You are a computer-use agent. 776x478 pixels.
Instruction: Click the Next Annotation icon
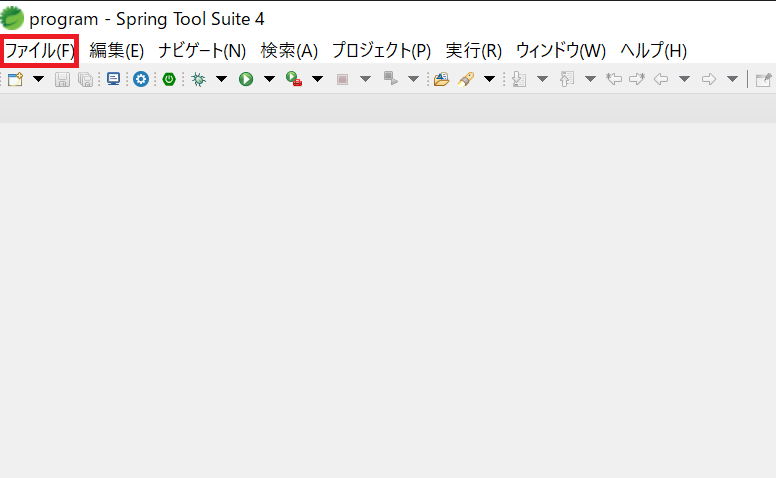click(x=519, y=79)
